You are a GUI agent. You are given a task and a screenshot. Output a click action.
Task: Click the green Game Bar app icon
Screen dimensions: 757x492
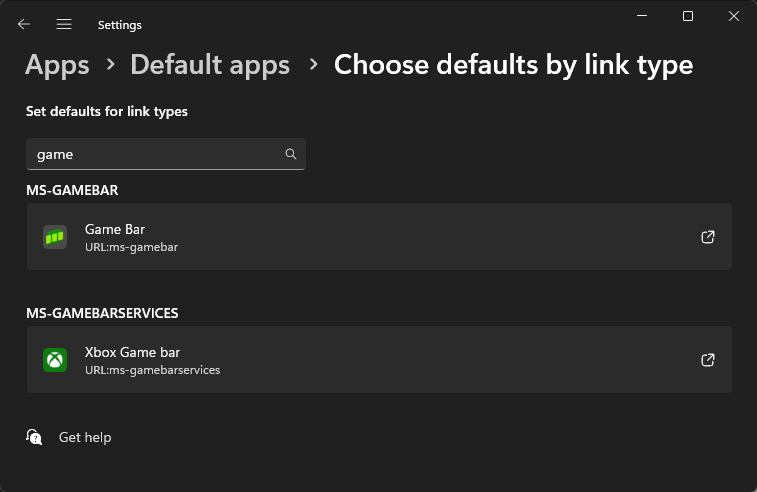pos(55,237)
